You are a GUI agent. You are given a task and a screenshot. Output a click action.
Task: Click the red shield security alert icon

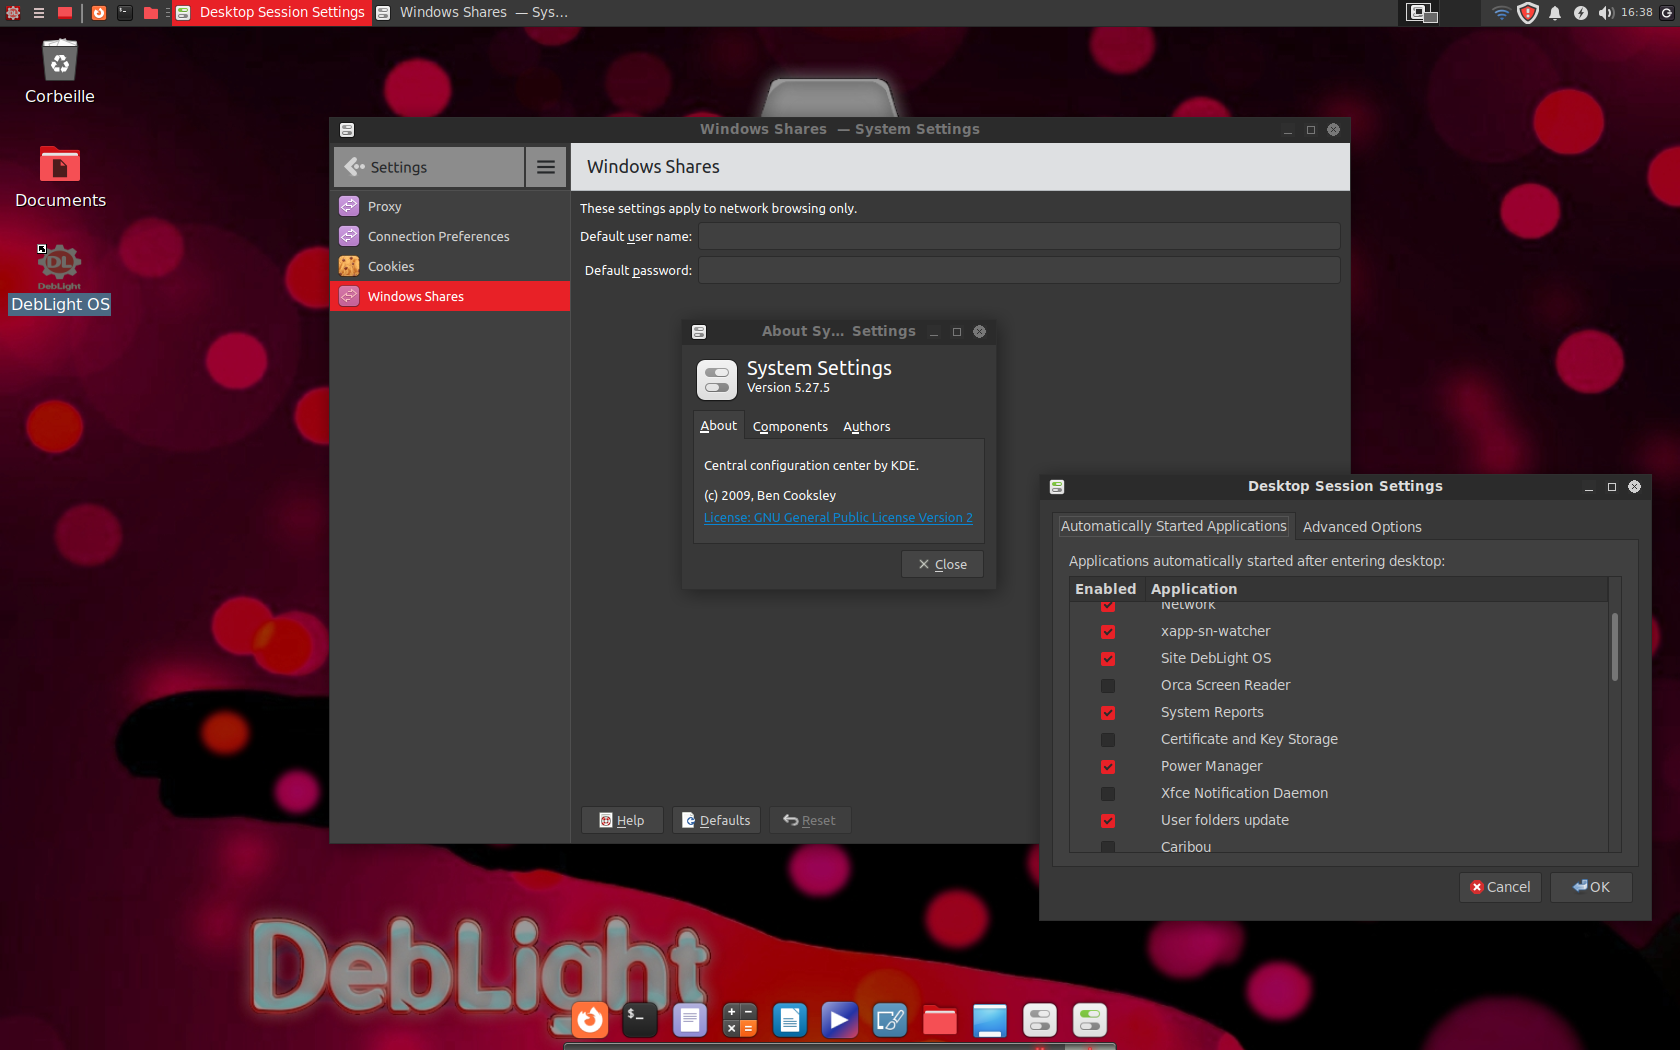point(1527,13)
